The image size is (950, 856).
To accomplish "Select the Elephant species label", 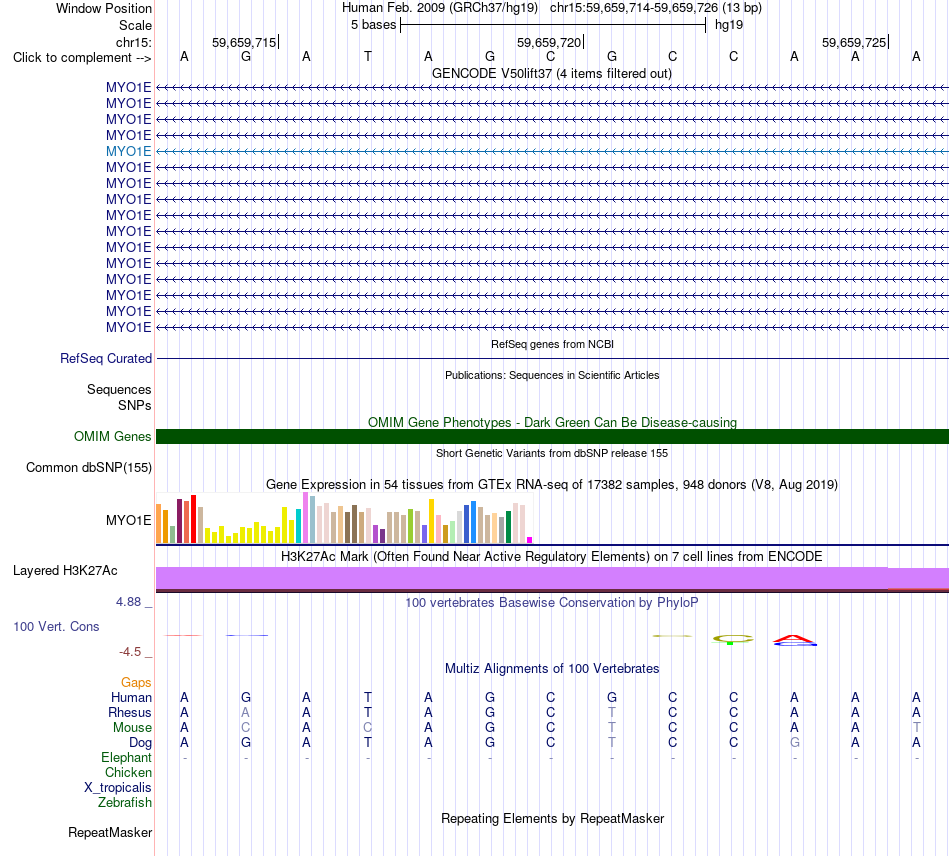I will click(126, 758).
